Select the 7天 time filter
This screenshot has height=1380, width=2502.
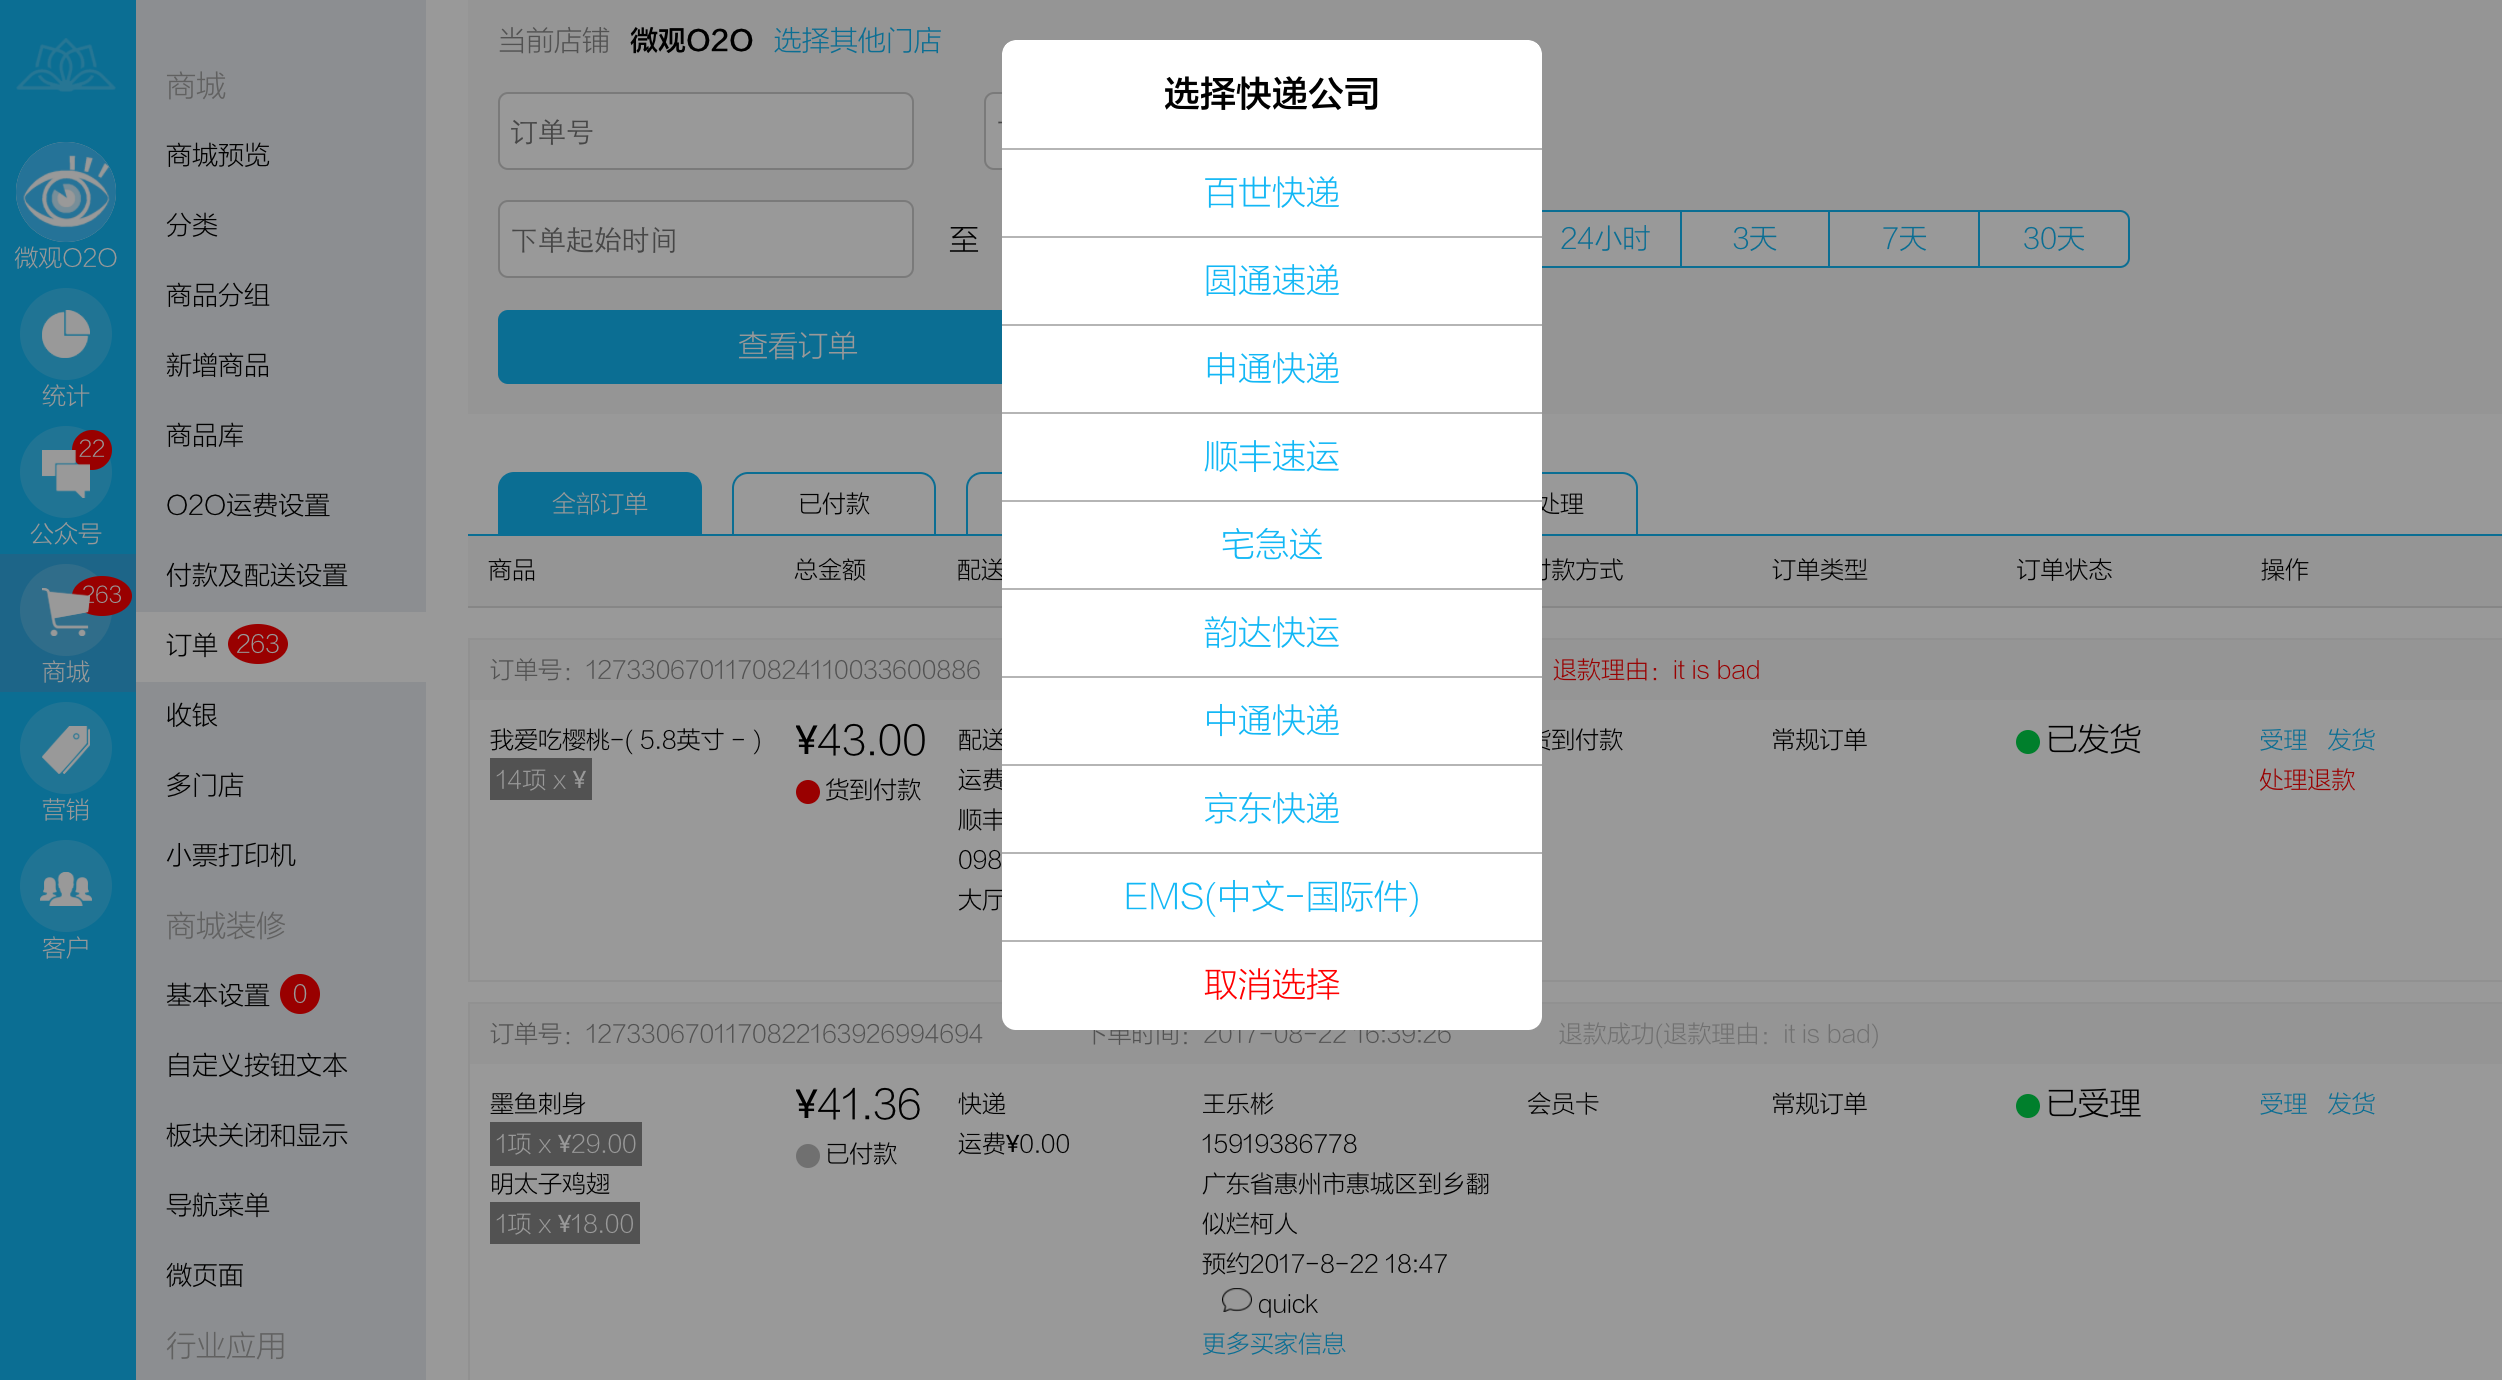coord(1904,239)
